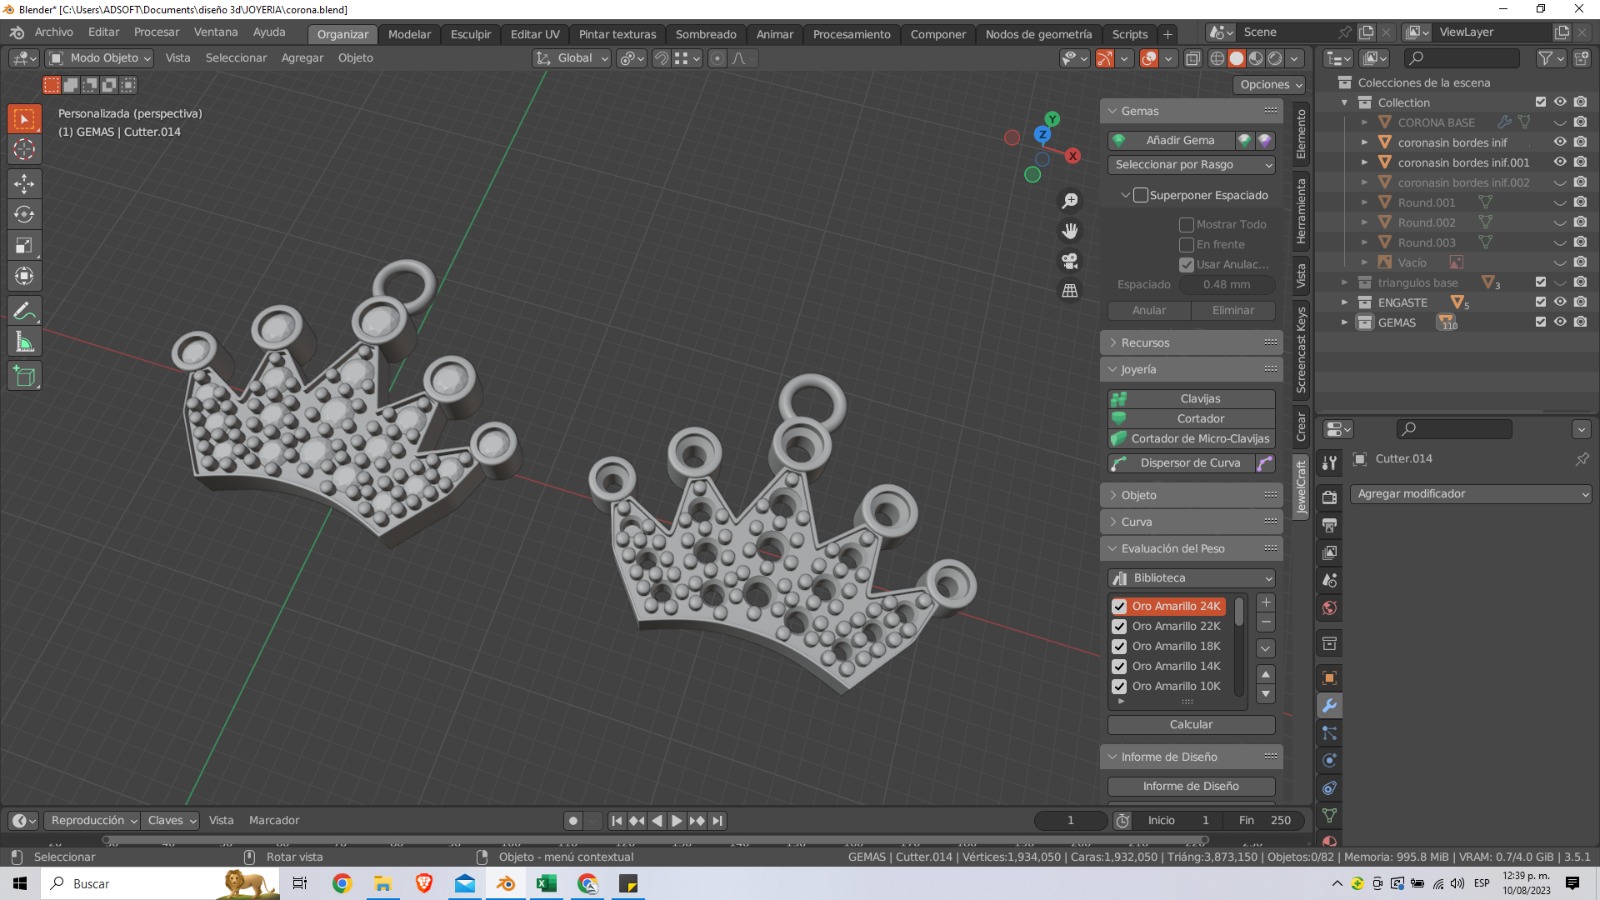Toggle camera view in viewport
Viewport: 1600px width, 900px height.
point(1070,261)
